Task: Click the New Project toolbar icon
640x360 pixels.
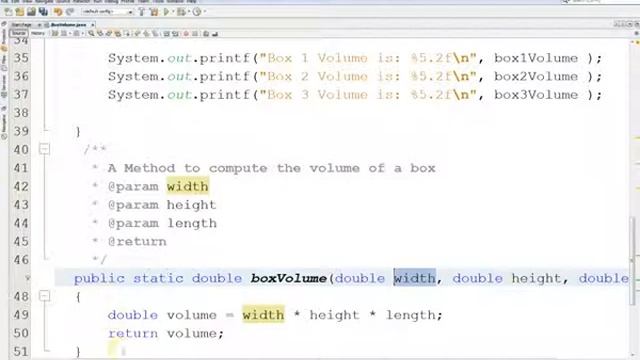Action: (x=19, y=12)
